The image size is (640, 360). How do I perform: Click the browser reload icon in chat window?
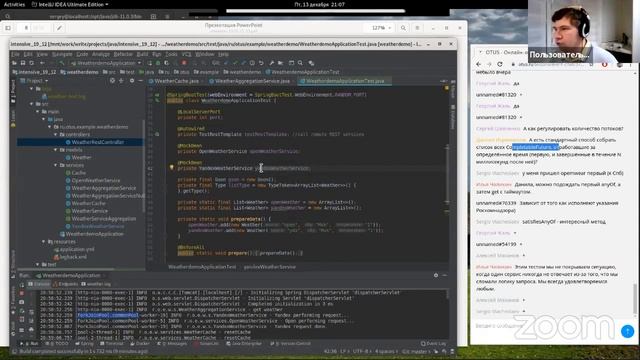point(500,64)
